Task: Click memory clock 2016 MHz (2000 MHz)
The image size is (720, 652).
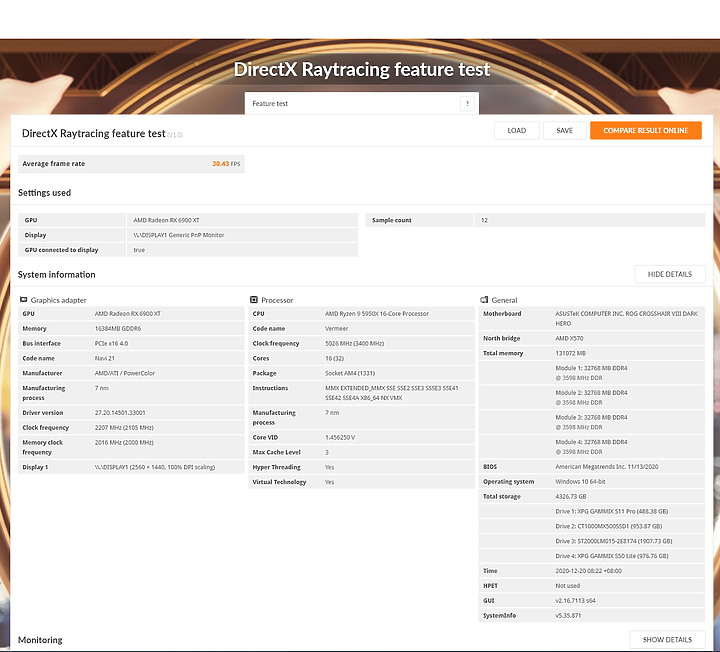Action: click(124, 443)
